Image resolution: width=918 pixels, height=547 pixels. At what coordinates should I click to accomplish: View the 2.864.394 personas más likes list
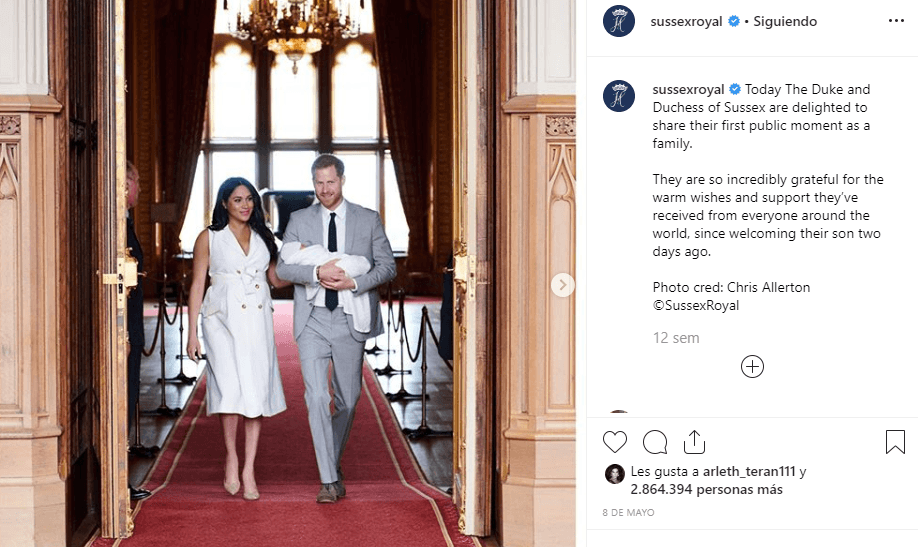coord(706,490)
